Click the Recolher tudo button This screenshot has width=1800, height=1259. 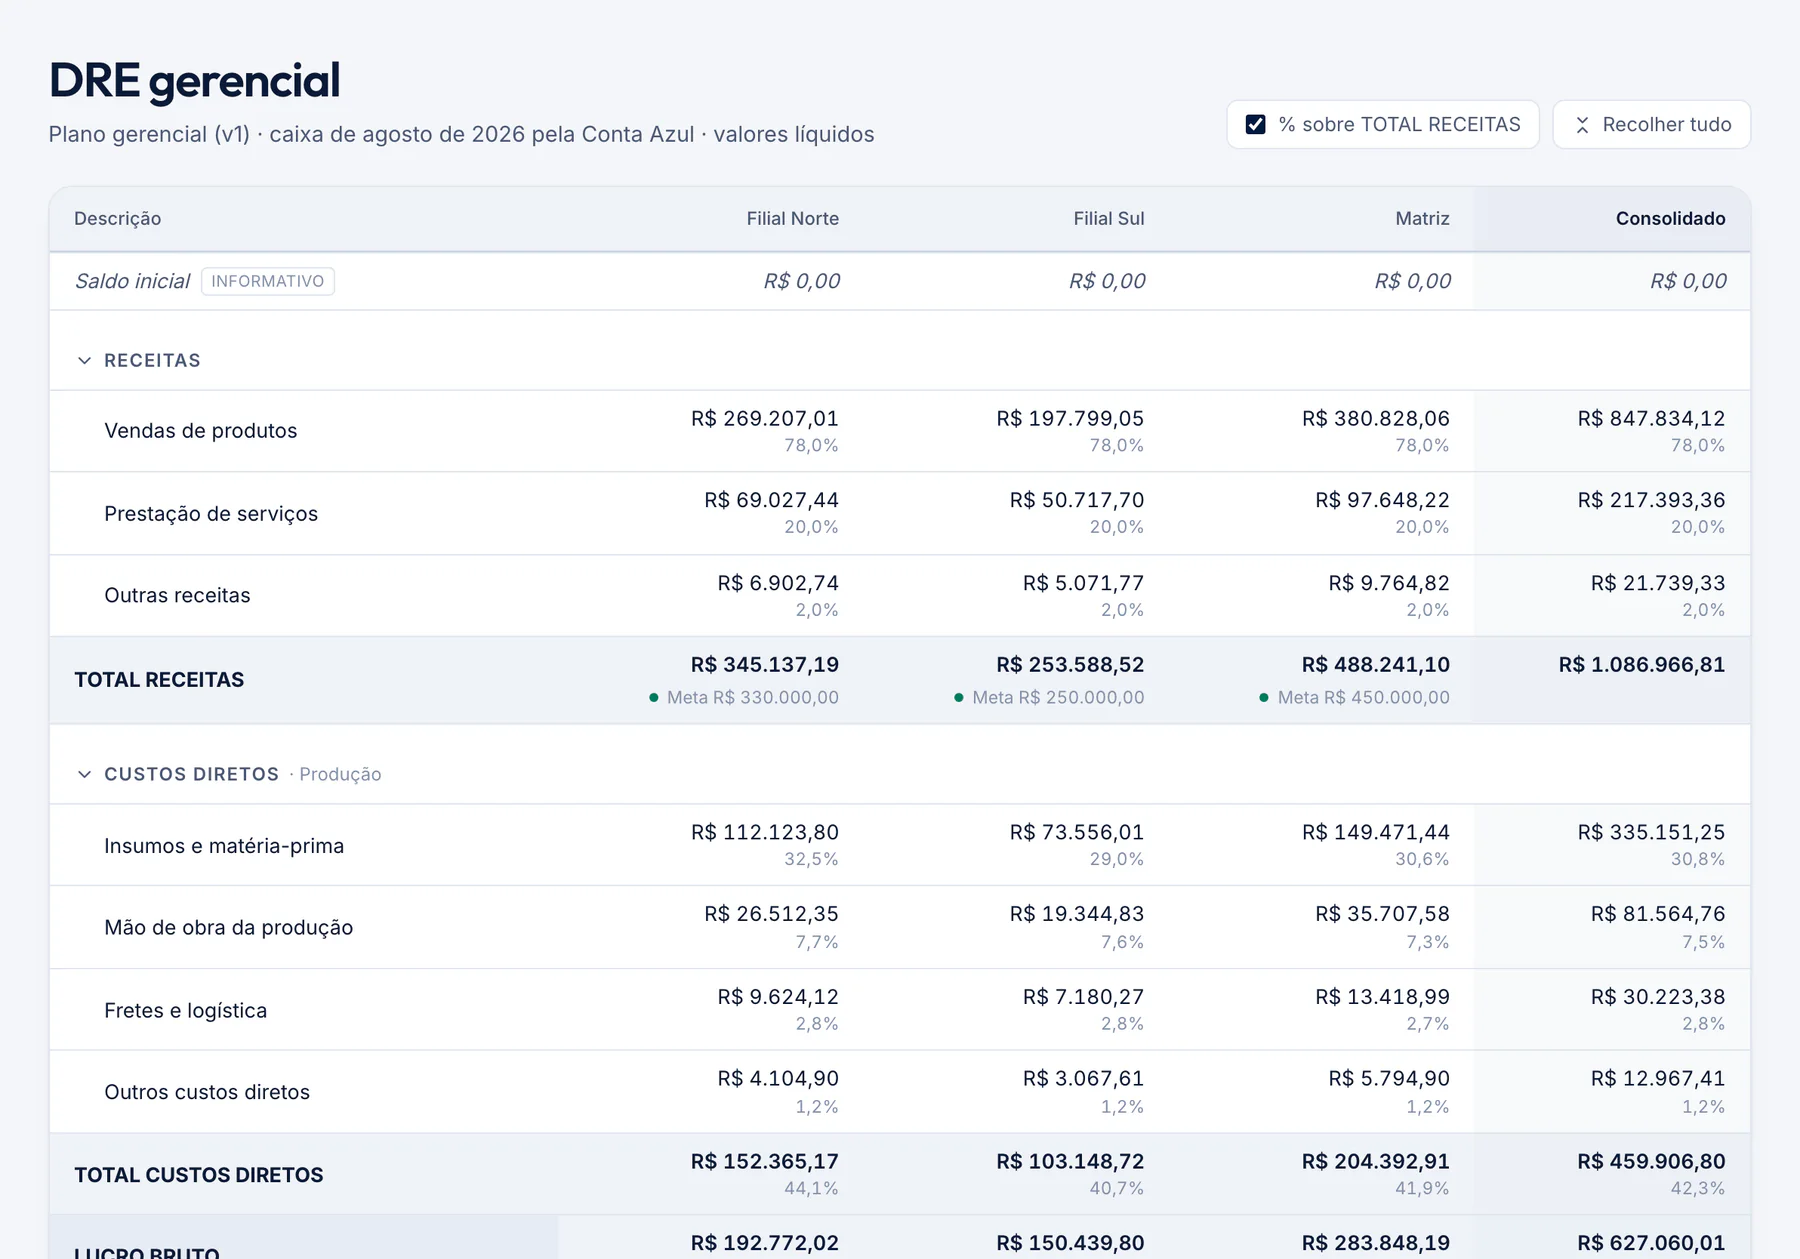(x=1651, y=125)
